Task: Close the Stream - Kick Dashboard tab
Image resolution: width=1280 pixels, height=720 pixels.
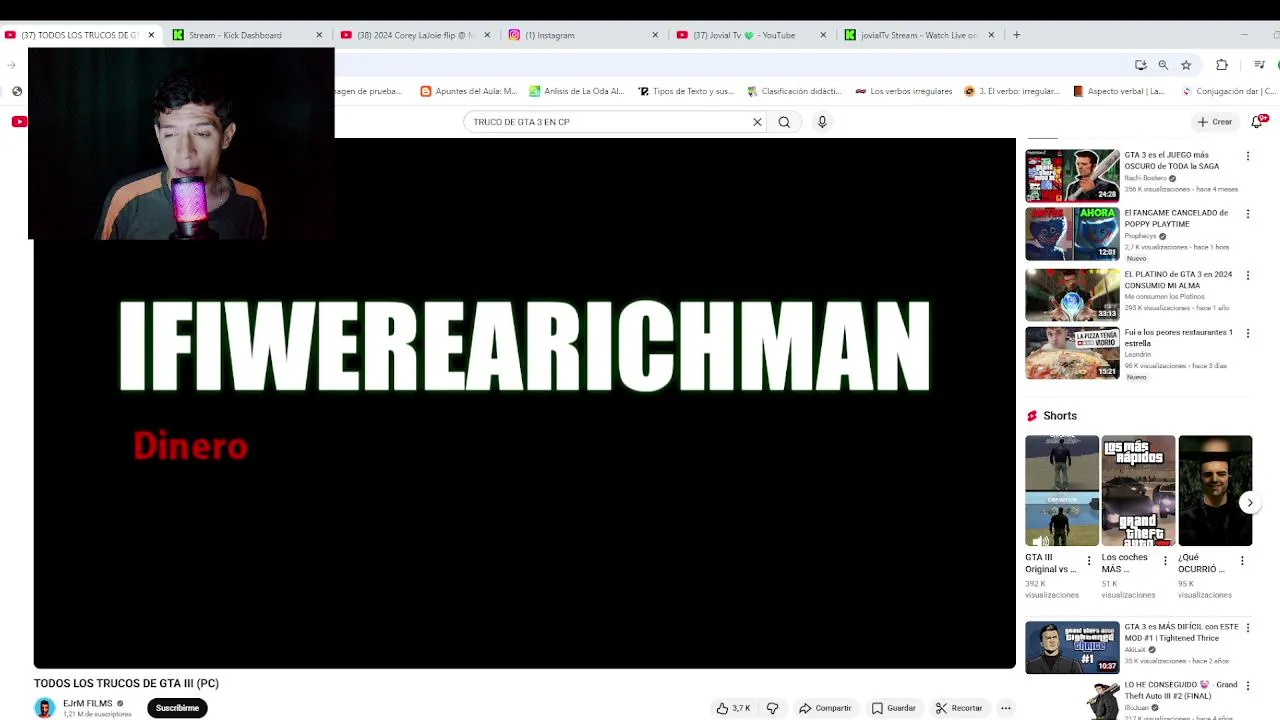Action: click(319, 35)
